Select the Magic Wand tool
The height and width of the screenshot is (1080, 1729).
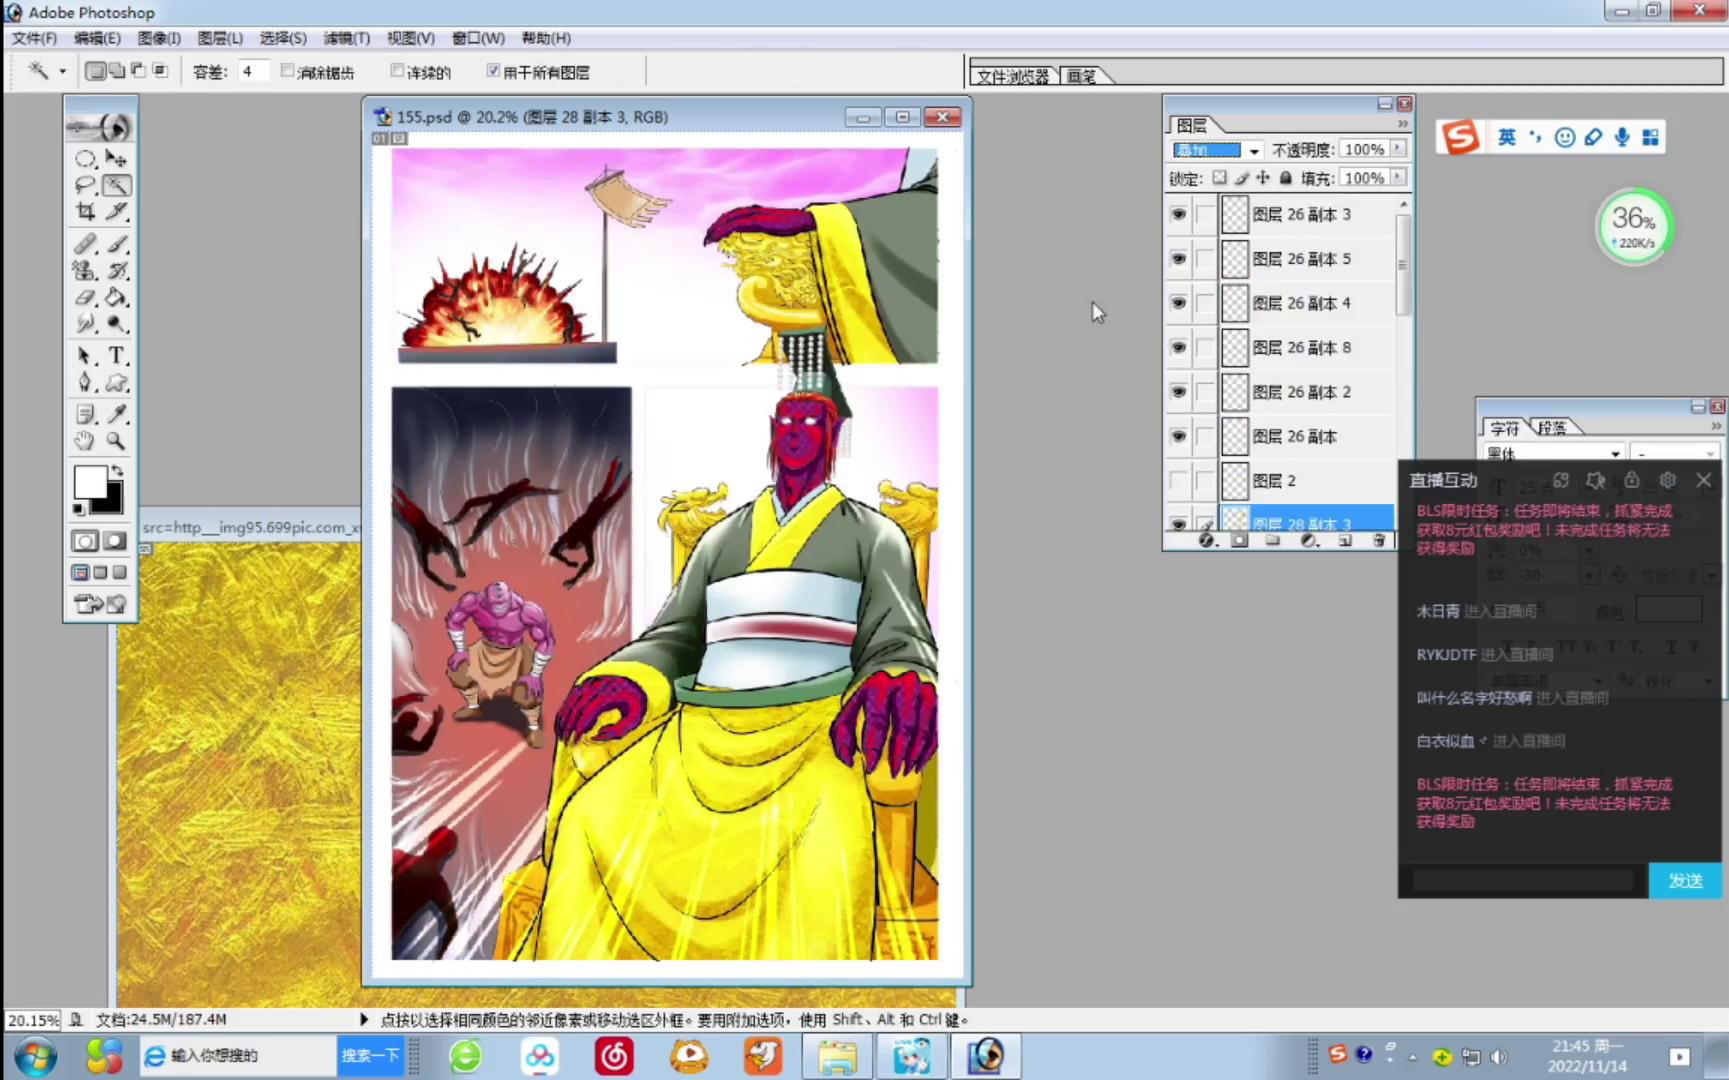pos(117,185)
